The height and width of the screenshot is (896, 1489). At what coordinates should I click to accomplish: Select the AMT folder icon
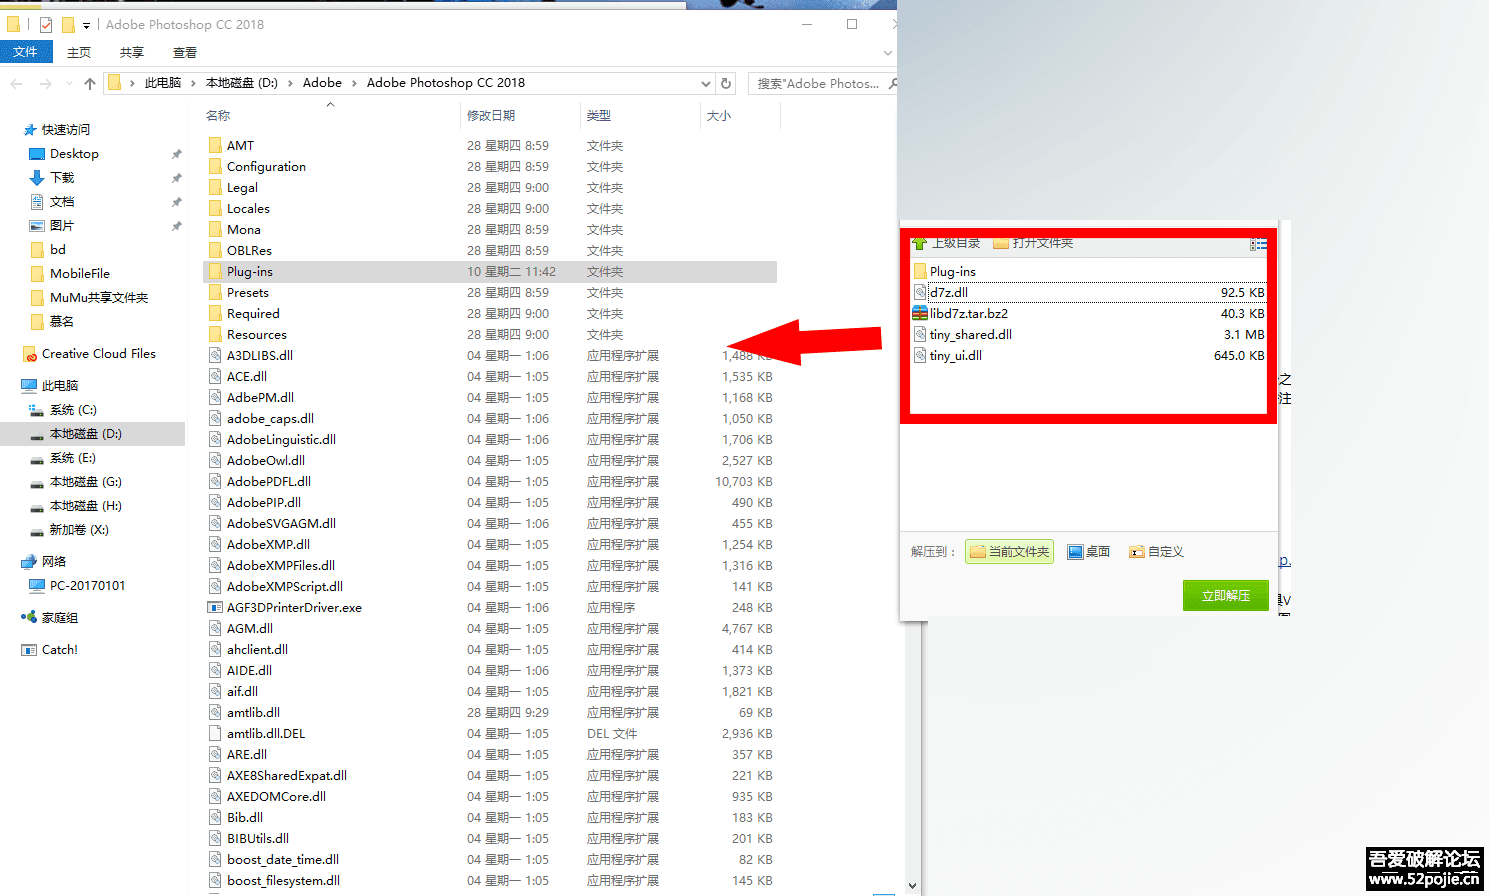click(x=215, y=145)
